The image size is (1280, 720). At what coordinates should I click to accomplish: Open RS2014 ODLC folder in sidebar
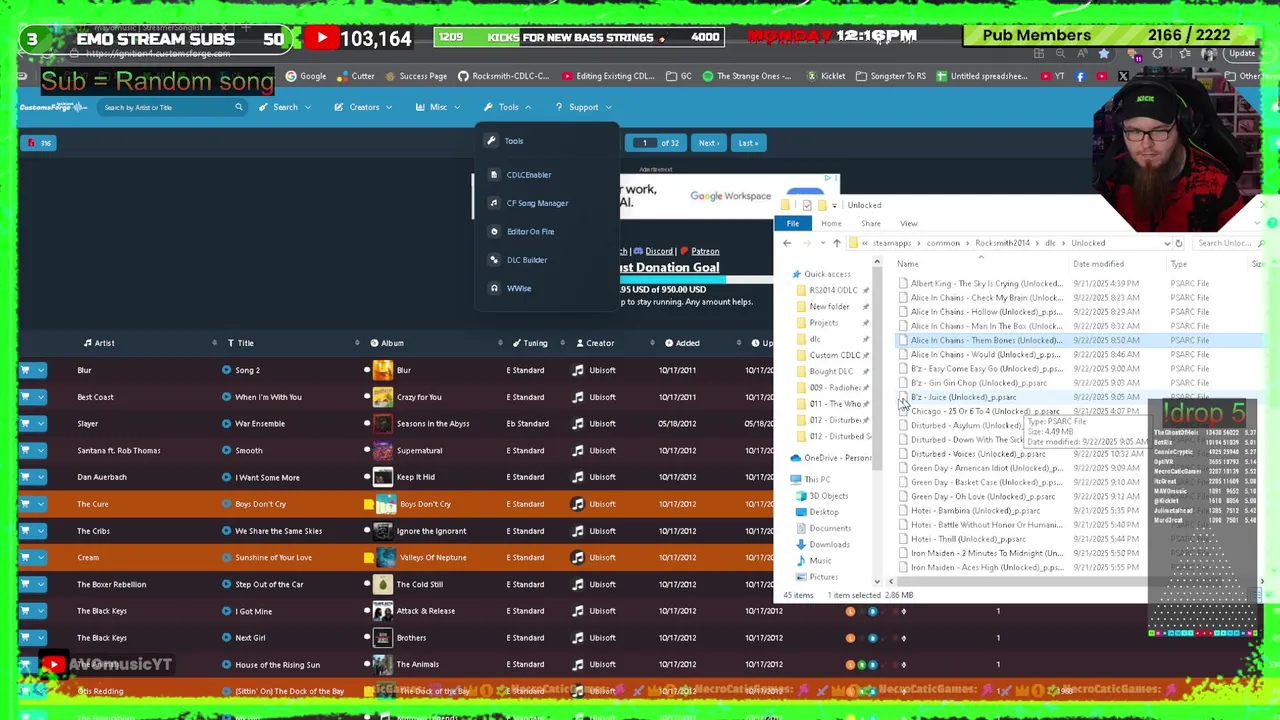833,290
